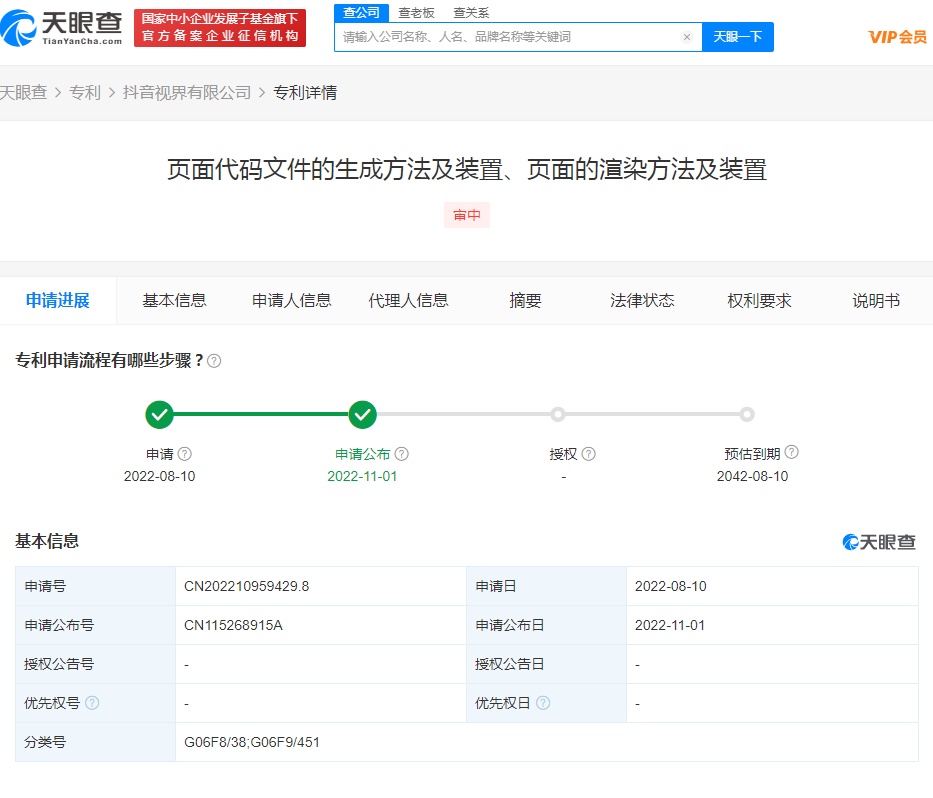
Task: Click the grey 预估到期 progress marker
Action: 747,414
